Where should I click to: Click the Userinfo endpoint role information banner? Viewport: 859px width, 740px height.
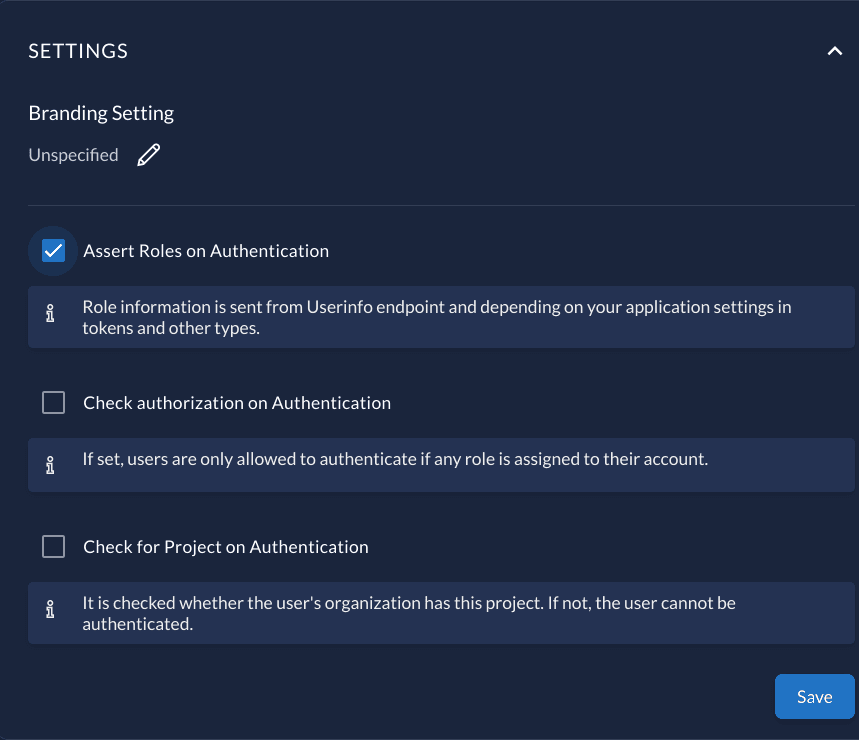(x=440, y=316)
